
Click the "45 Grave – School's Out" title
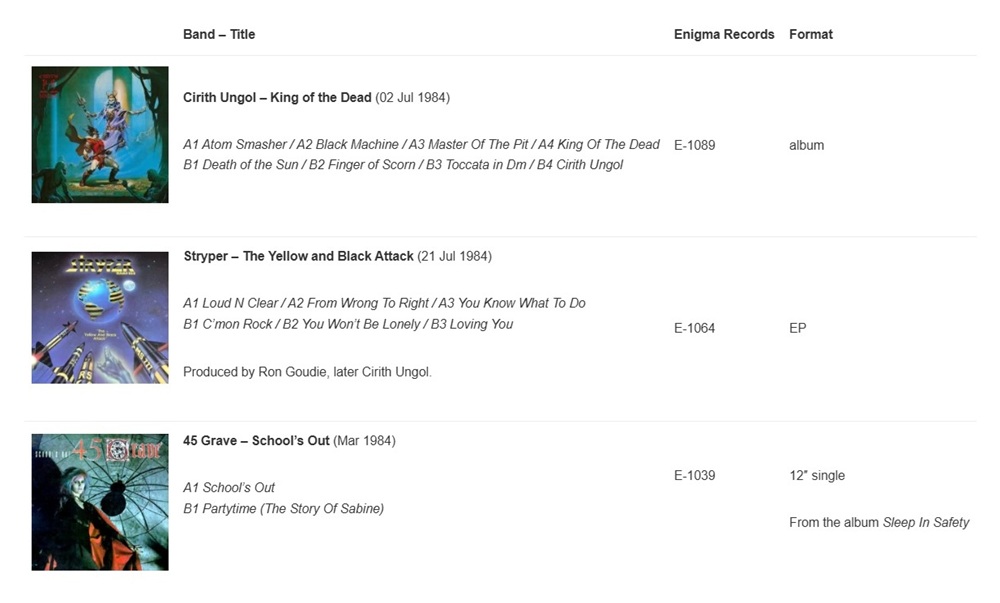pos(256,441)
